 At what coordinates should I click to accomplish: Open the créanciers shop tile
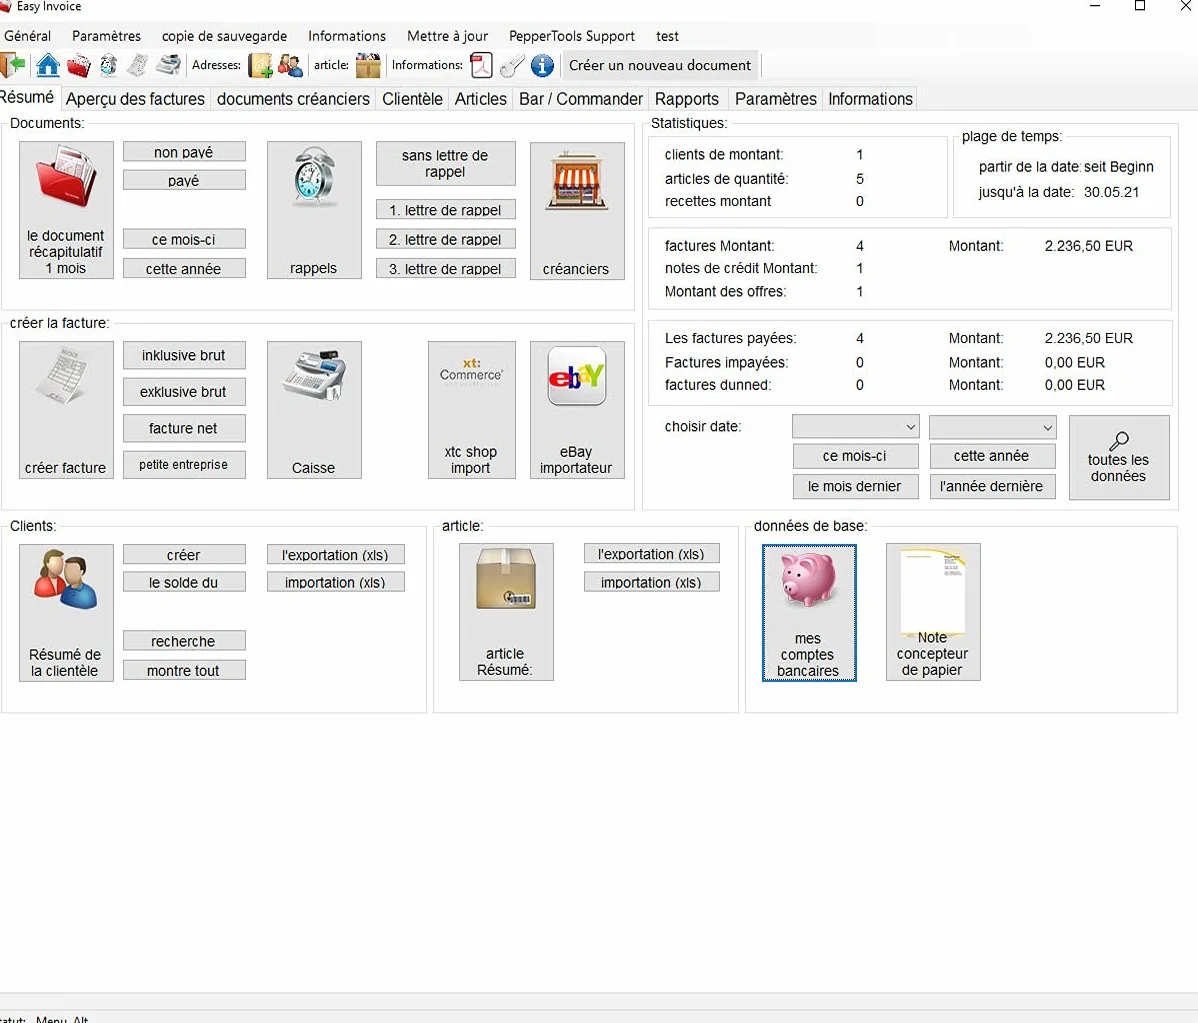577,210
